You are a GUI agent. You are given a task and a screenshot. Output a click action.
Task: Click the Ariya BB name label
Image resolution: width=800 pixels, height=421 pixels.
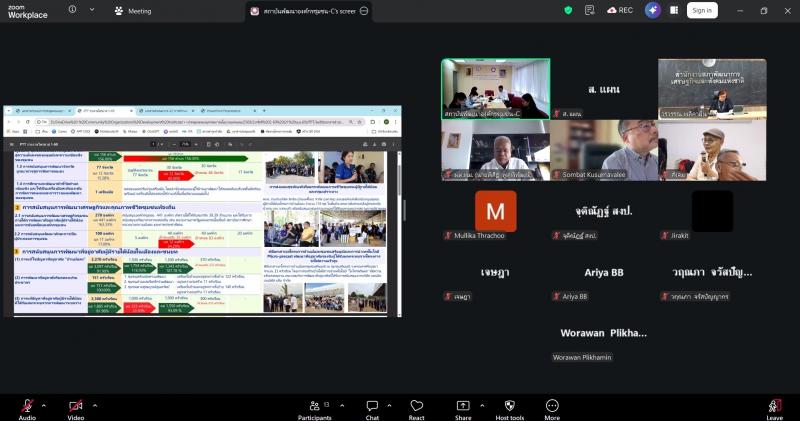point(574,296)
